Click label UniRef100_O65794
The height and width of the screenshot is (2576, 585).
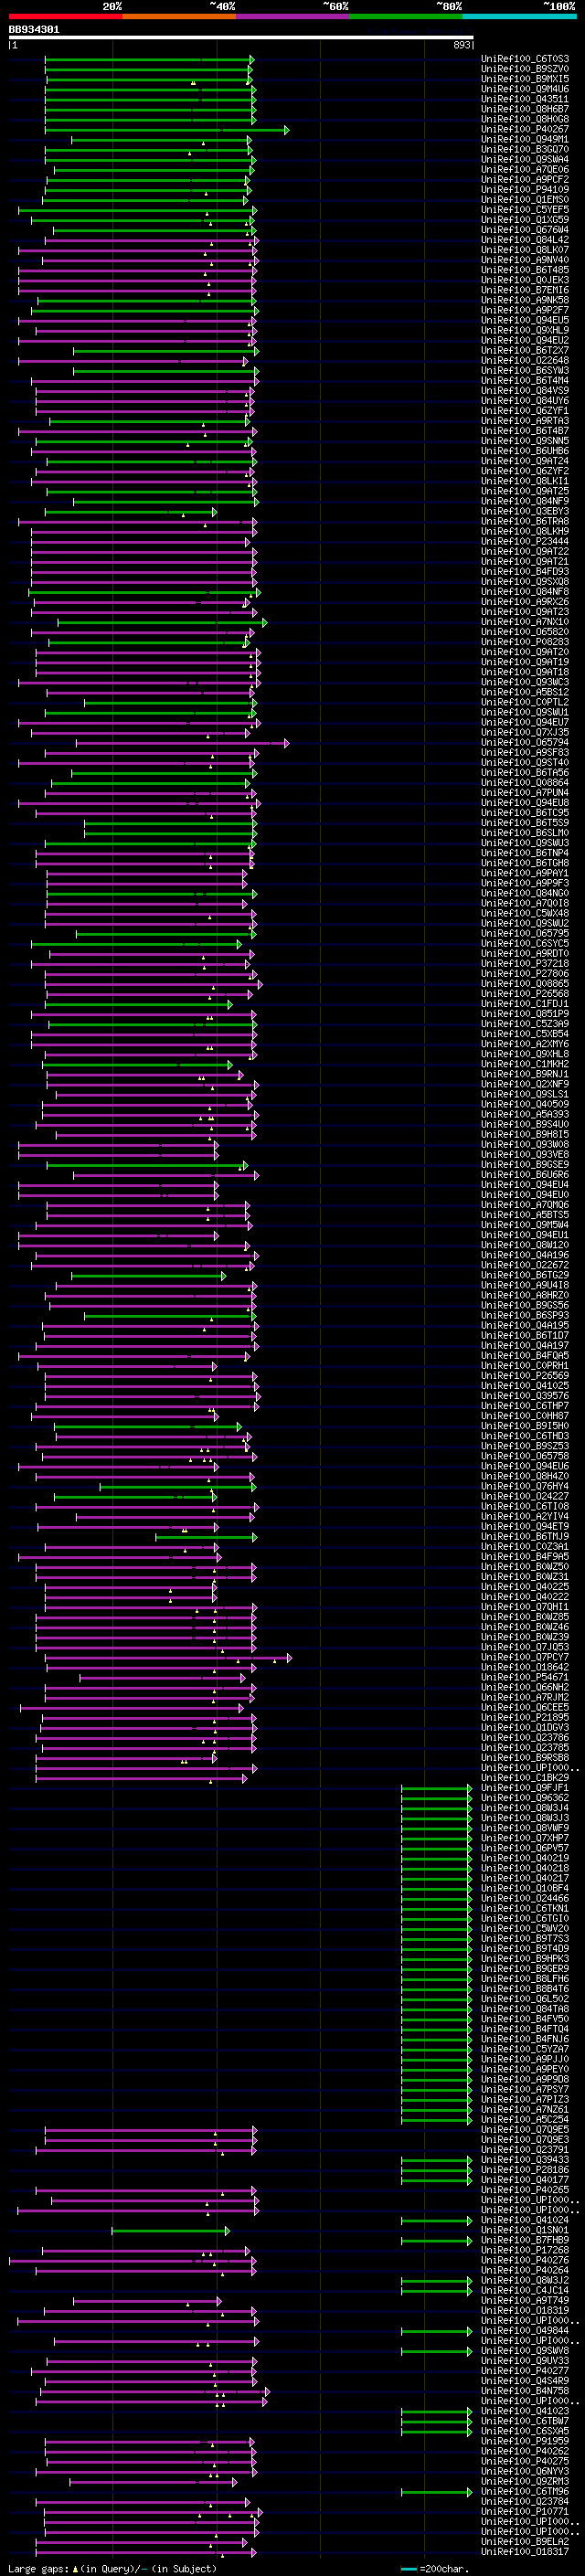pos(525,743)
